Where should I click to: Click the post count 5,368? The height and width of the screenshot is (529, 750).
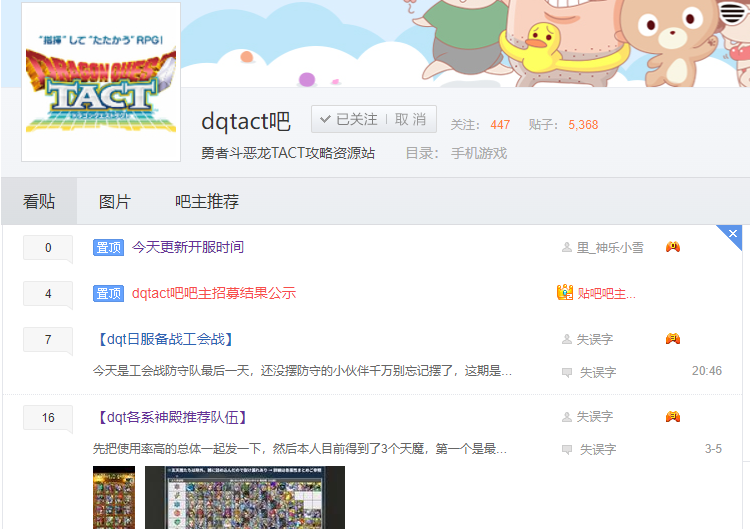583,125
